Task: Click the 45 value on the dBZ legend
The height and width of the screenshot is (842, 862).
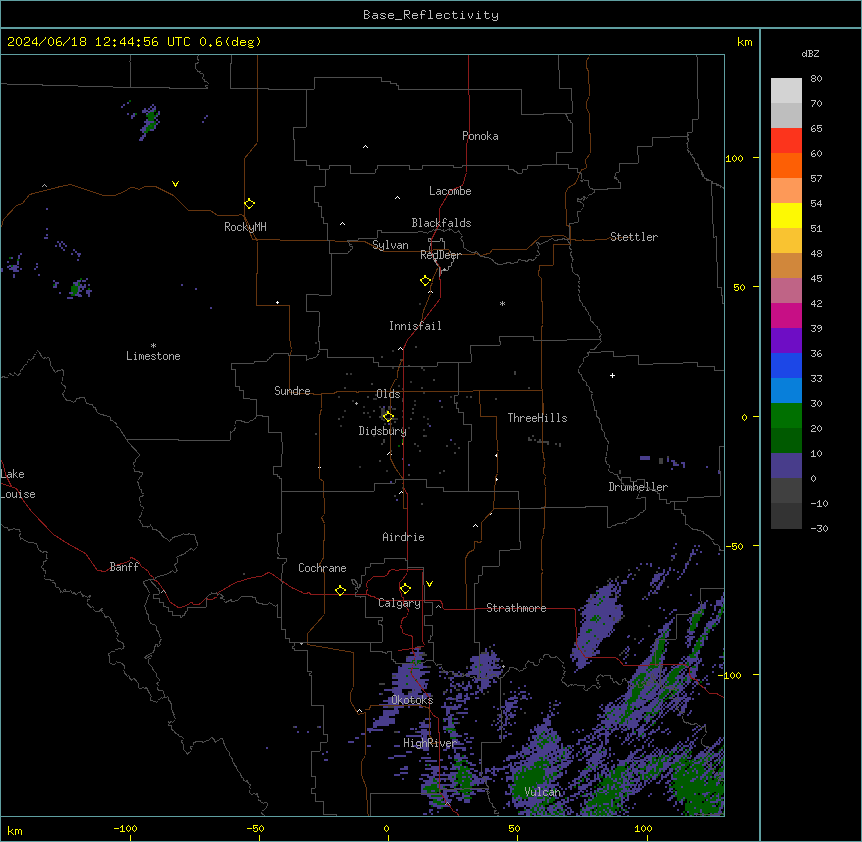Action: (x=816, y=279)
